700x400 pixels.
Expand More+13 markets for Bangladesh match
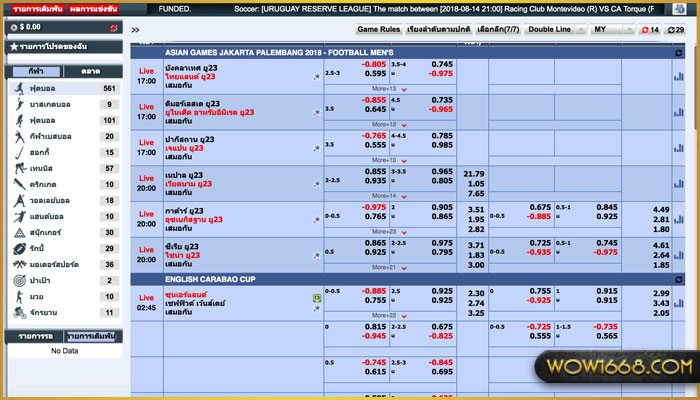(383, 89)
